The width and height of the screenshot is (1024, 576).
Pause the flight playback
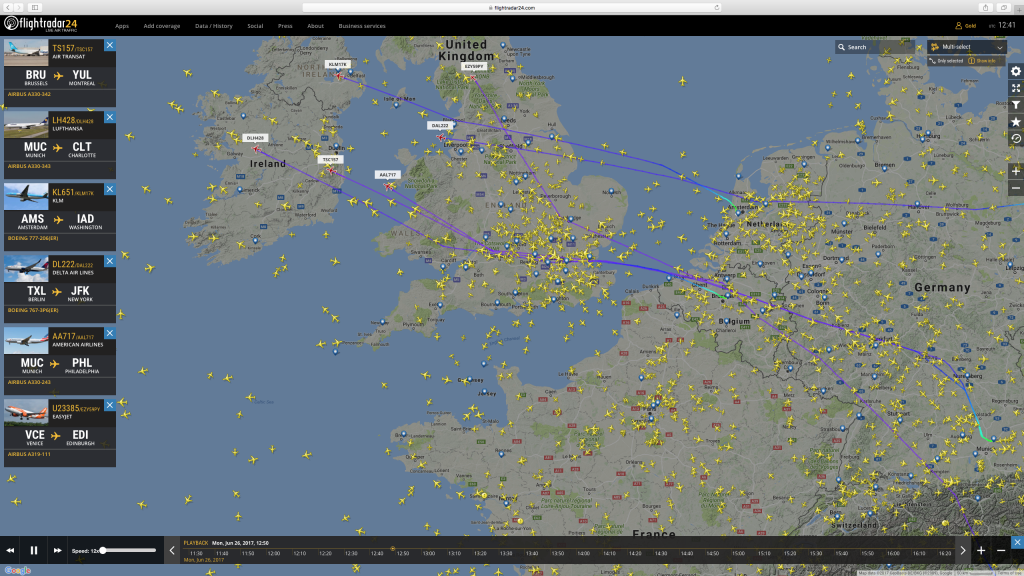click(x=34, y=551)
